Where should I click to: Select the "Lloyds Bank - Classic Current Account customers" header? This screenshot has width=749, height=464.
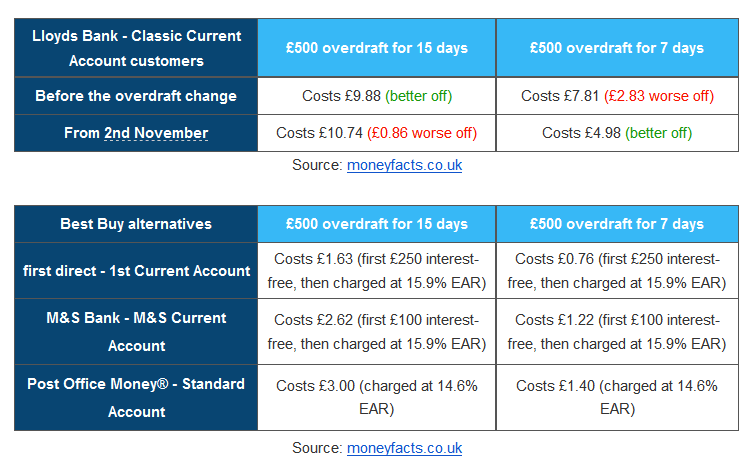[136, 48]
